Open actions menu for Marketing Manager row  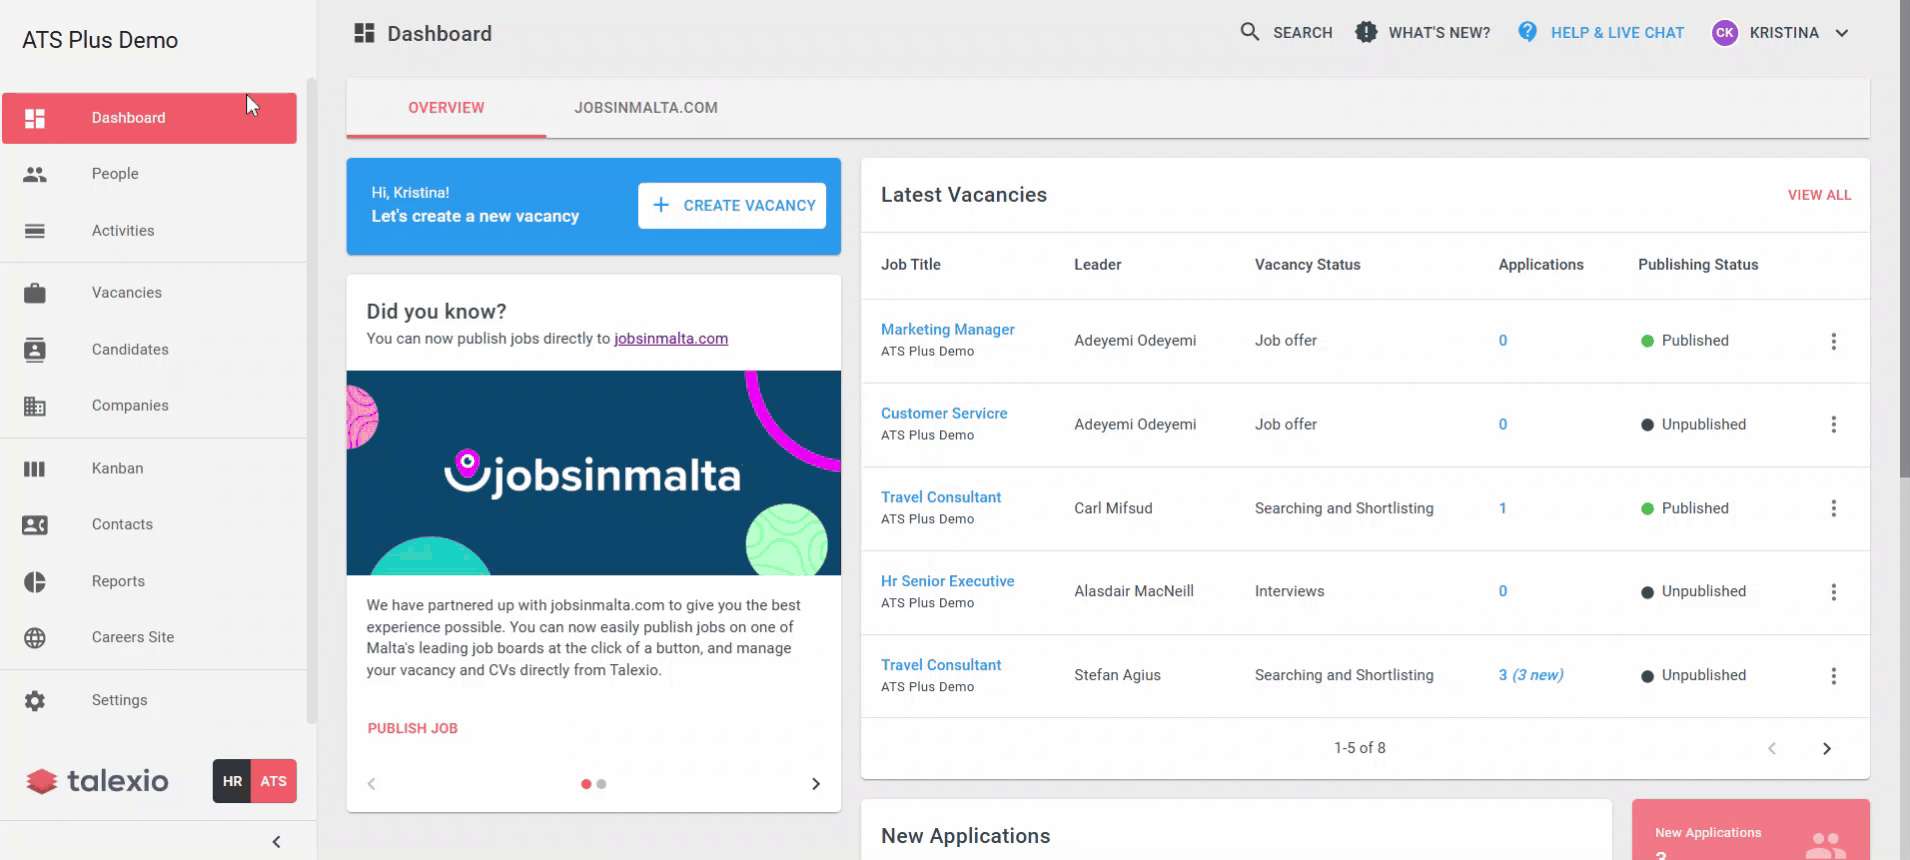[1834, 341]
